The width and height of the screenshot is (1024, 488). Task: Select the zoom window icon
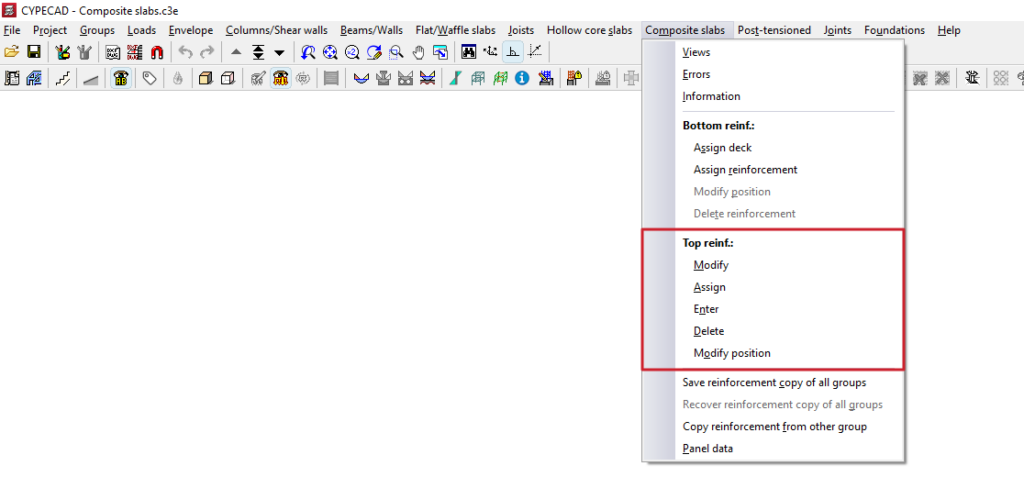click(x=396, y=52)
